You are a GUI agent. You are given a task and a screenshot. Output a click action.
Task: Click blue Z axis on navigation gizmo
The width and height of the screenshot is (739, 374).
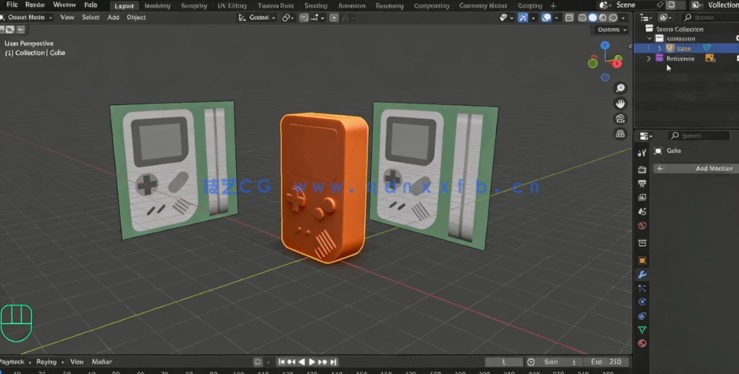tap(605, 45)
